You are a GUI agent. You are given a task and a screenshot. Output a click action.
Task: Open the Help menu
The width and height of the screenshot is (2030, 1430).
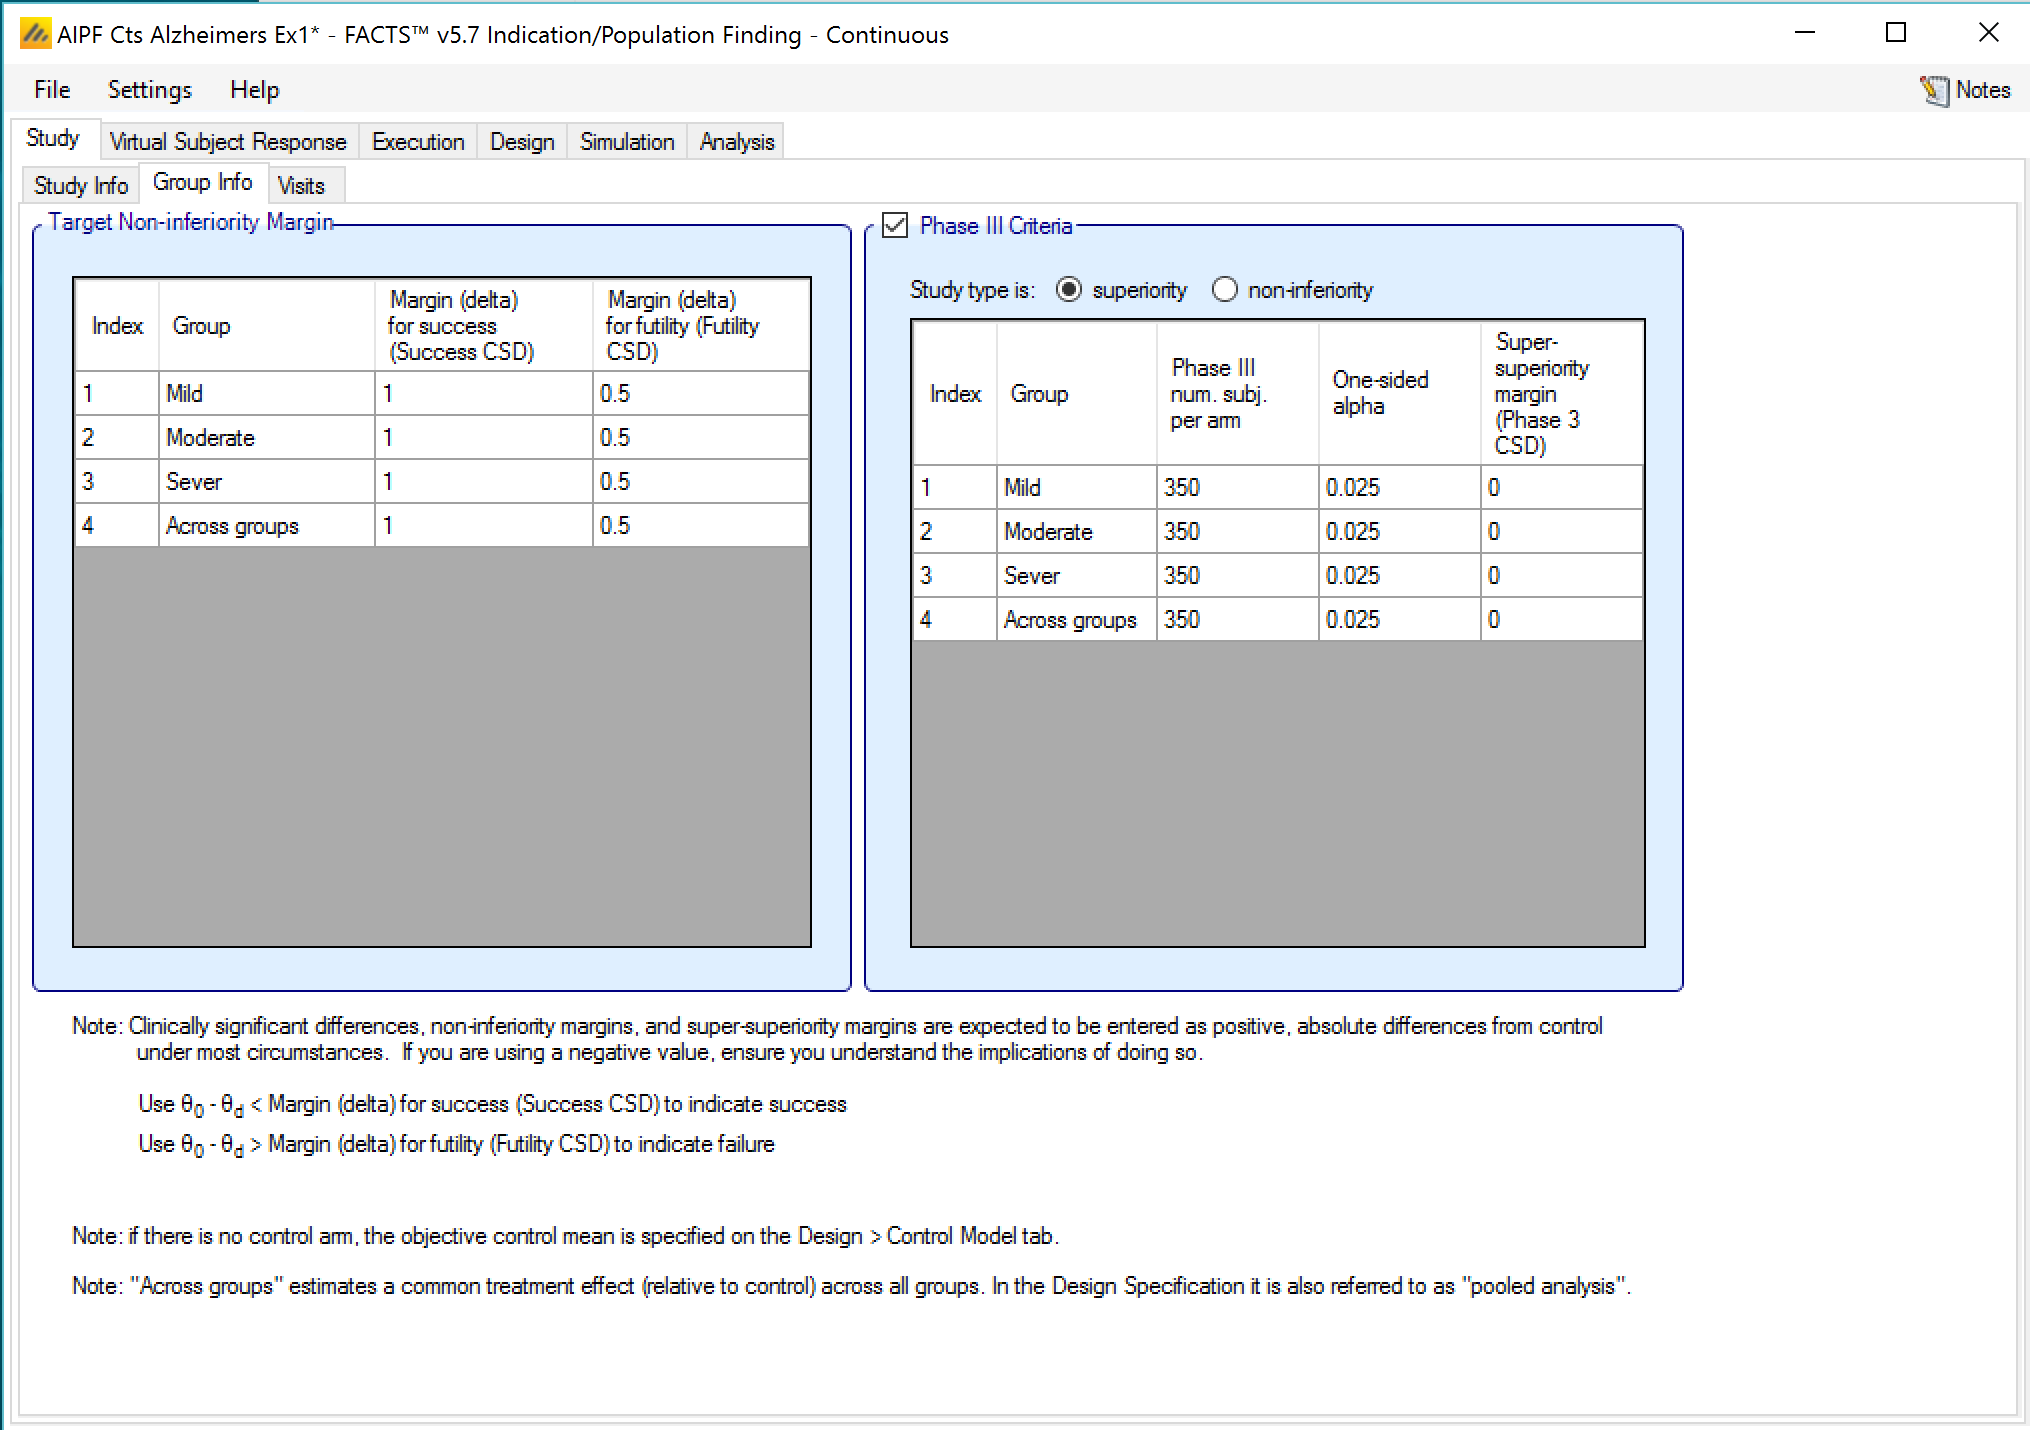254,90
